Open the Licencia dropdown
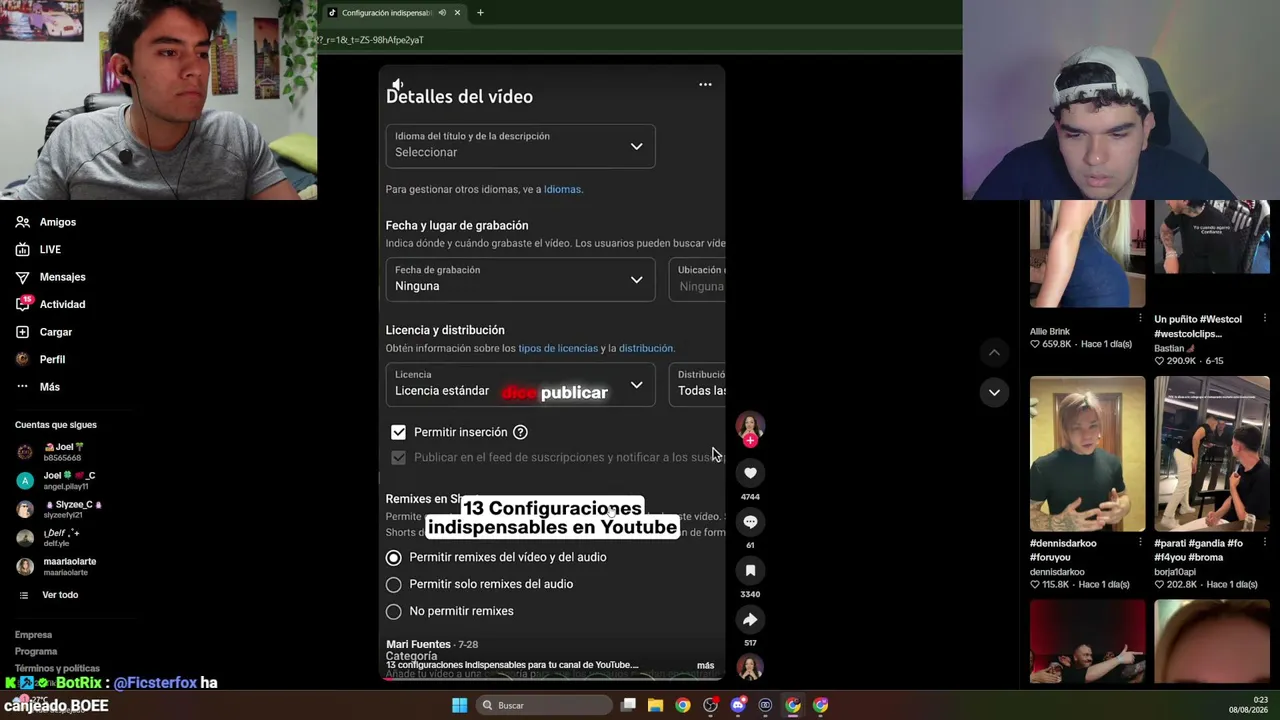The height and width of the screenshot is (720, 1280). pyautogui.click(x=520, y=385)
